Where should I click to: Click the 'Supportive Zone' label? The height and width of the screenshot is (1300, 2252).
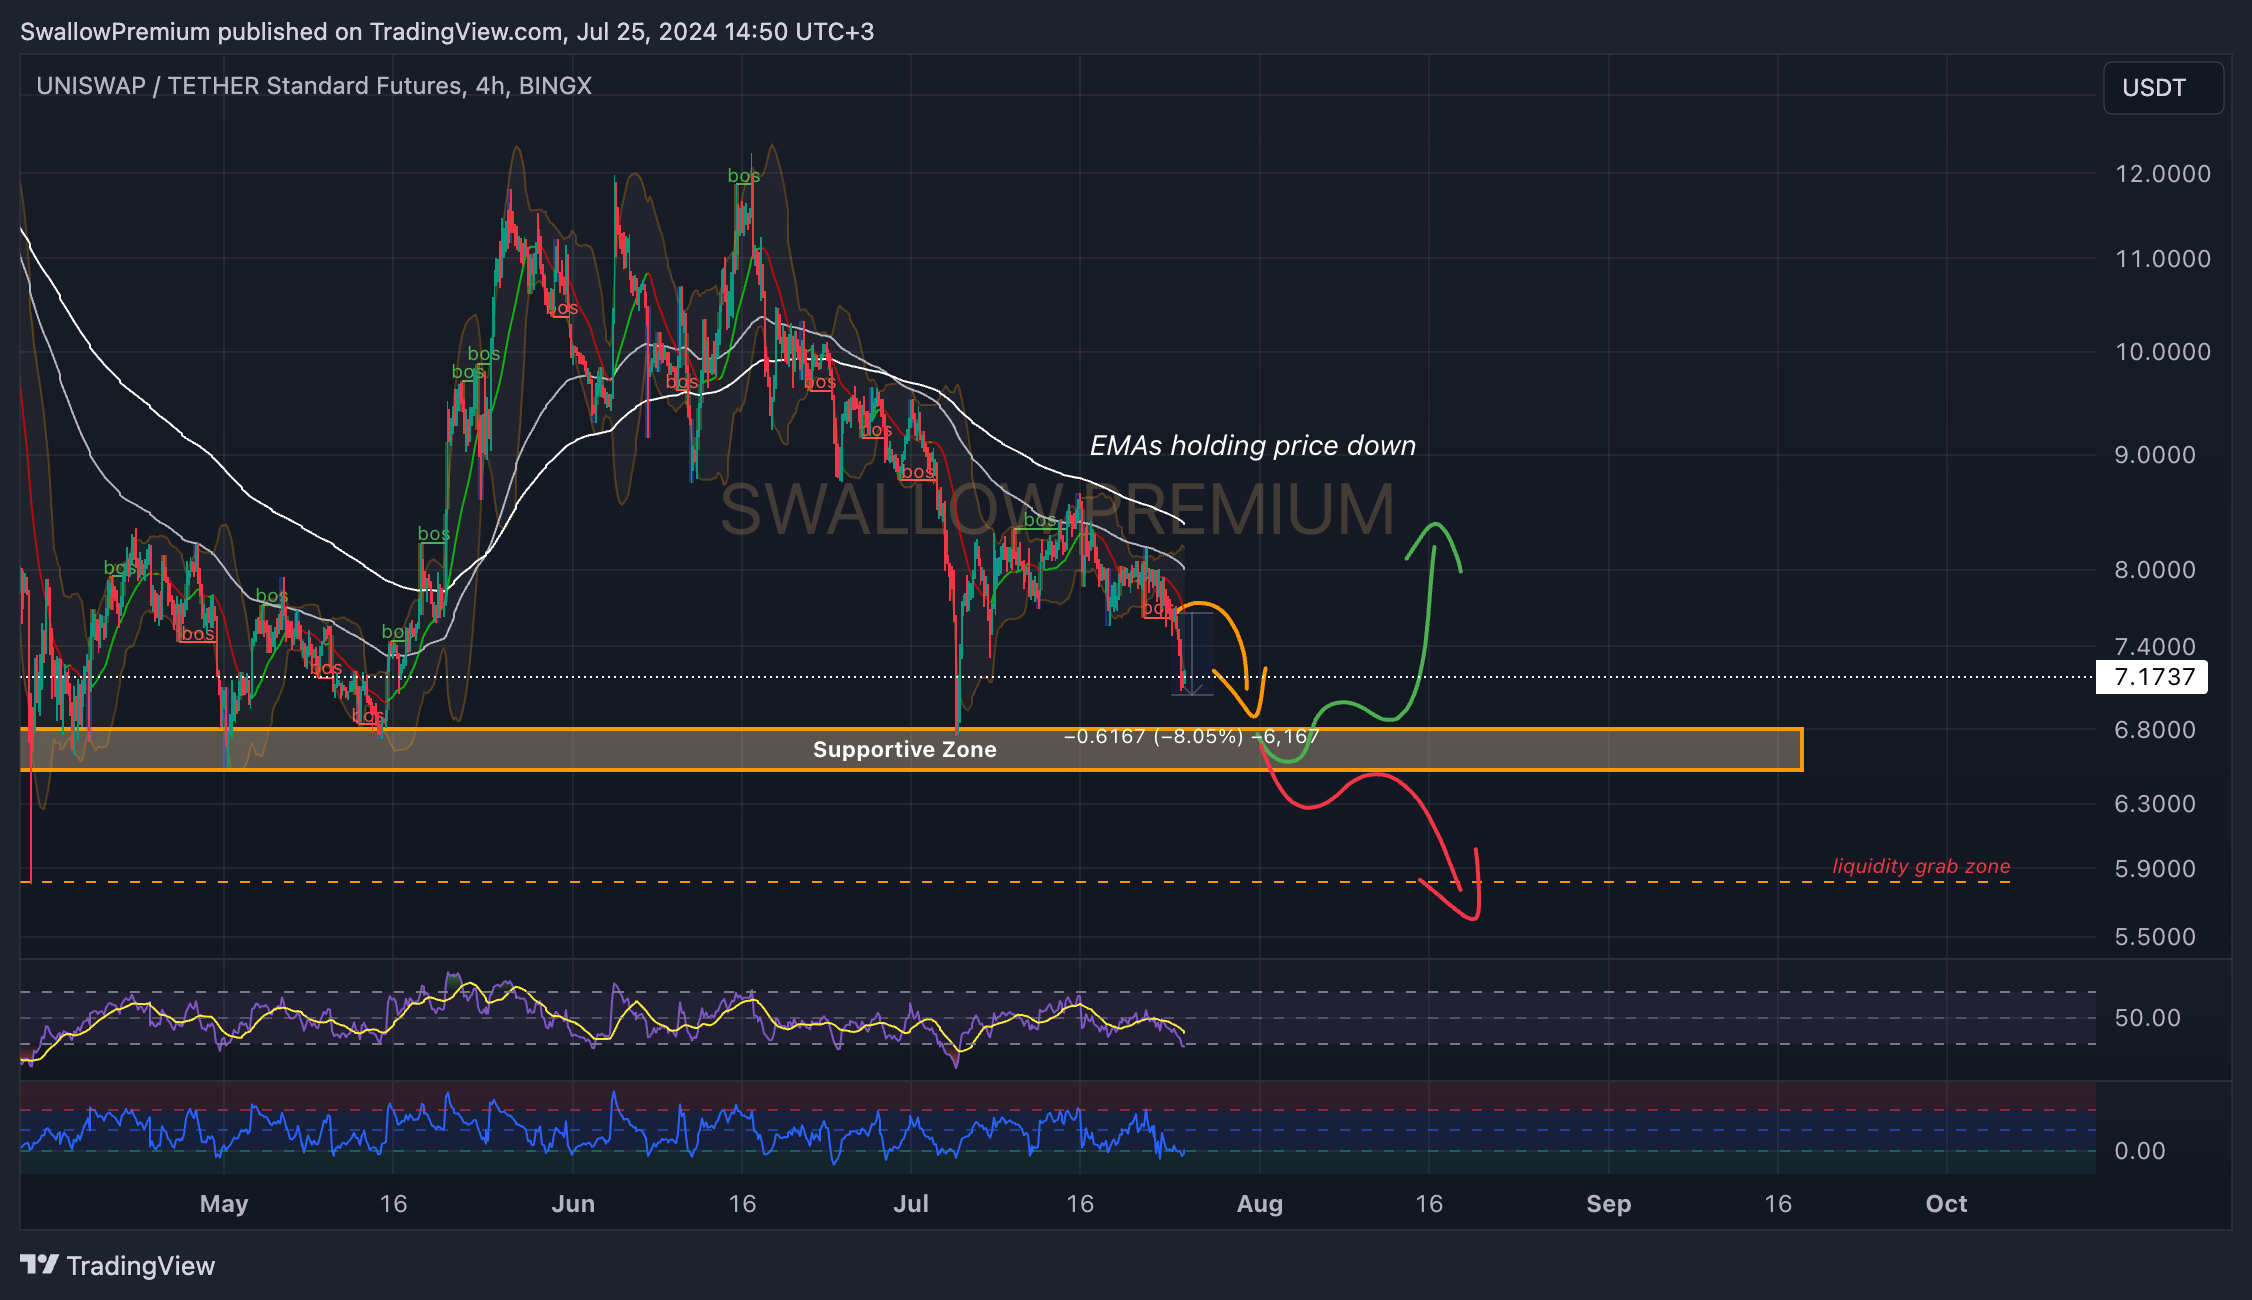click(x=904, y=750)
